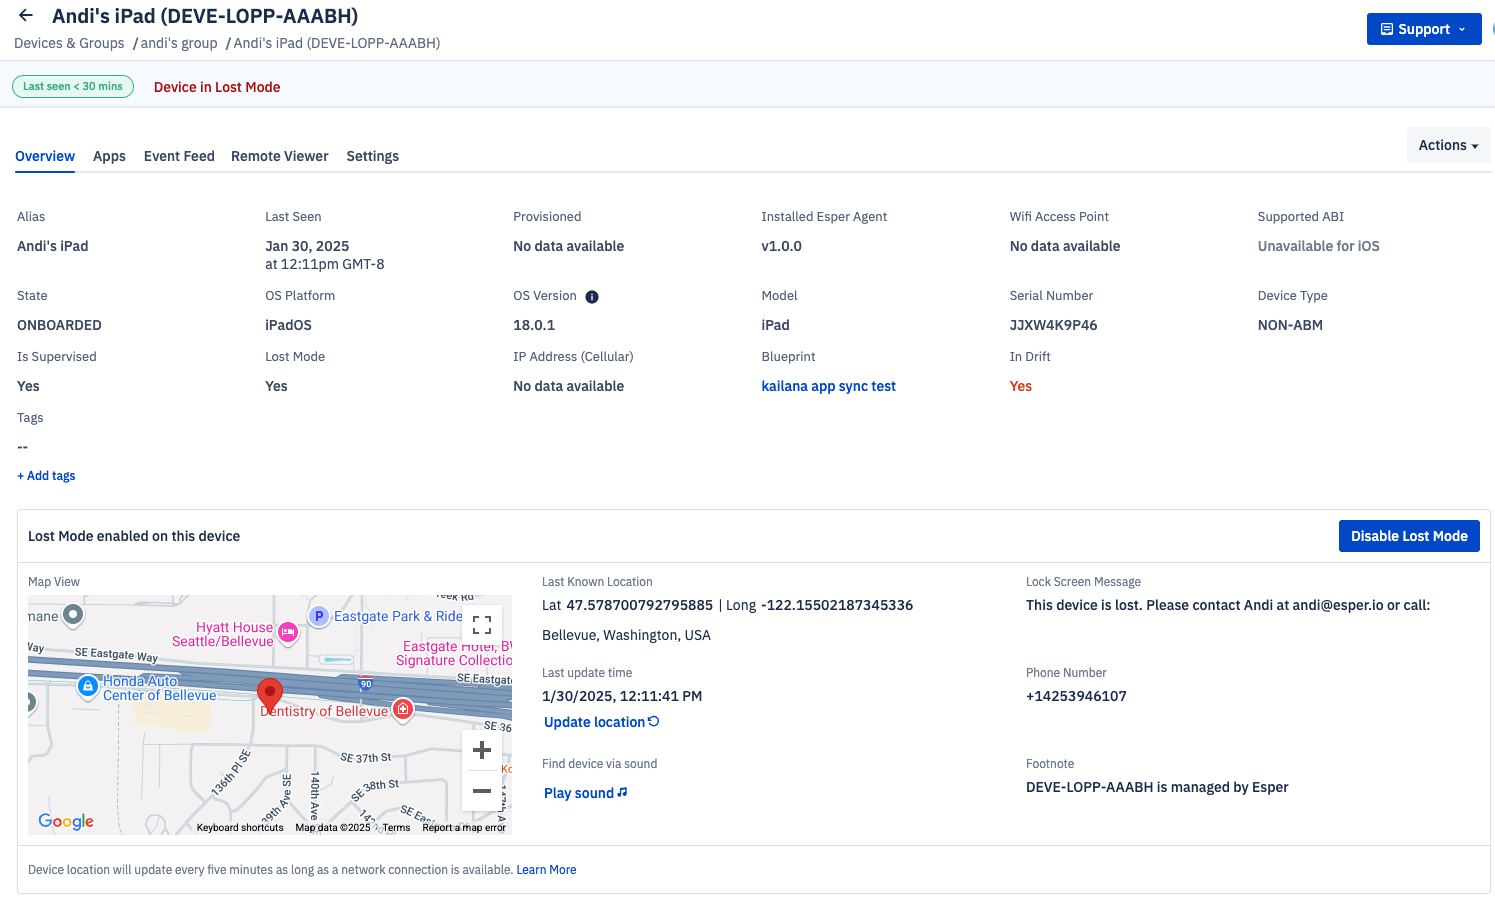Open the kailana app sync test blueprint
The image size is (1495, 904).
pos(829,386)
